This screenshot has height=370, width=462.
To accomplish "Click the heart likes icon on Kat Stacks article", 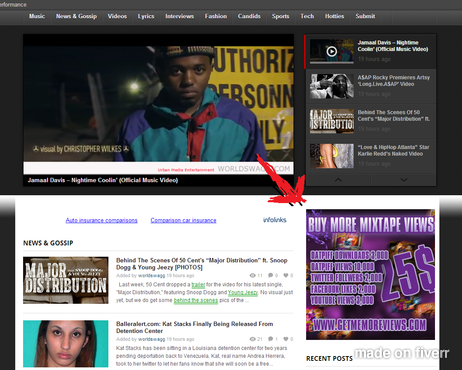I will click(x=286, y=339).
